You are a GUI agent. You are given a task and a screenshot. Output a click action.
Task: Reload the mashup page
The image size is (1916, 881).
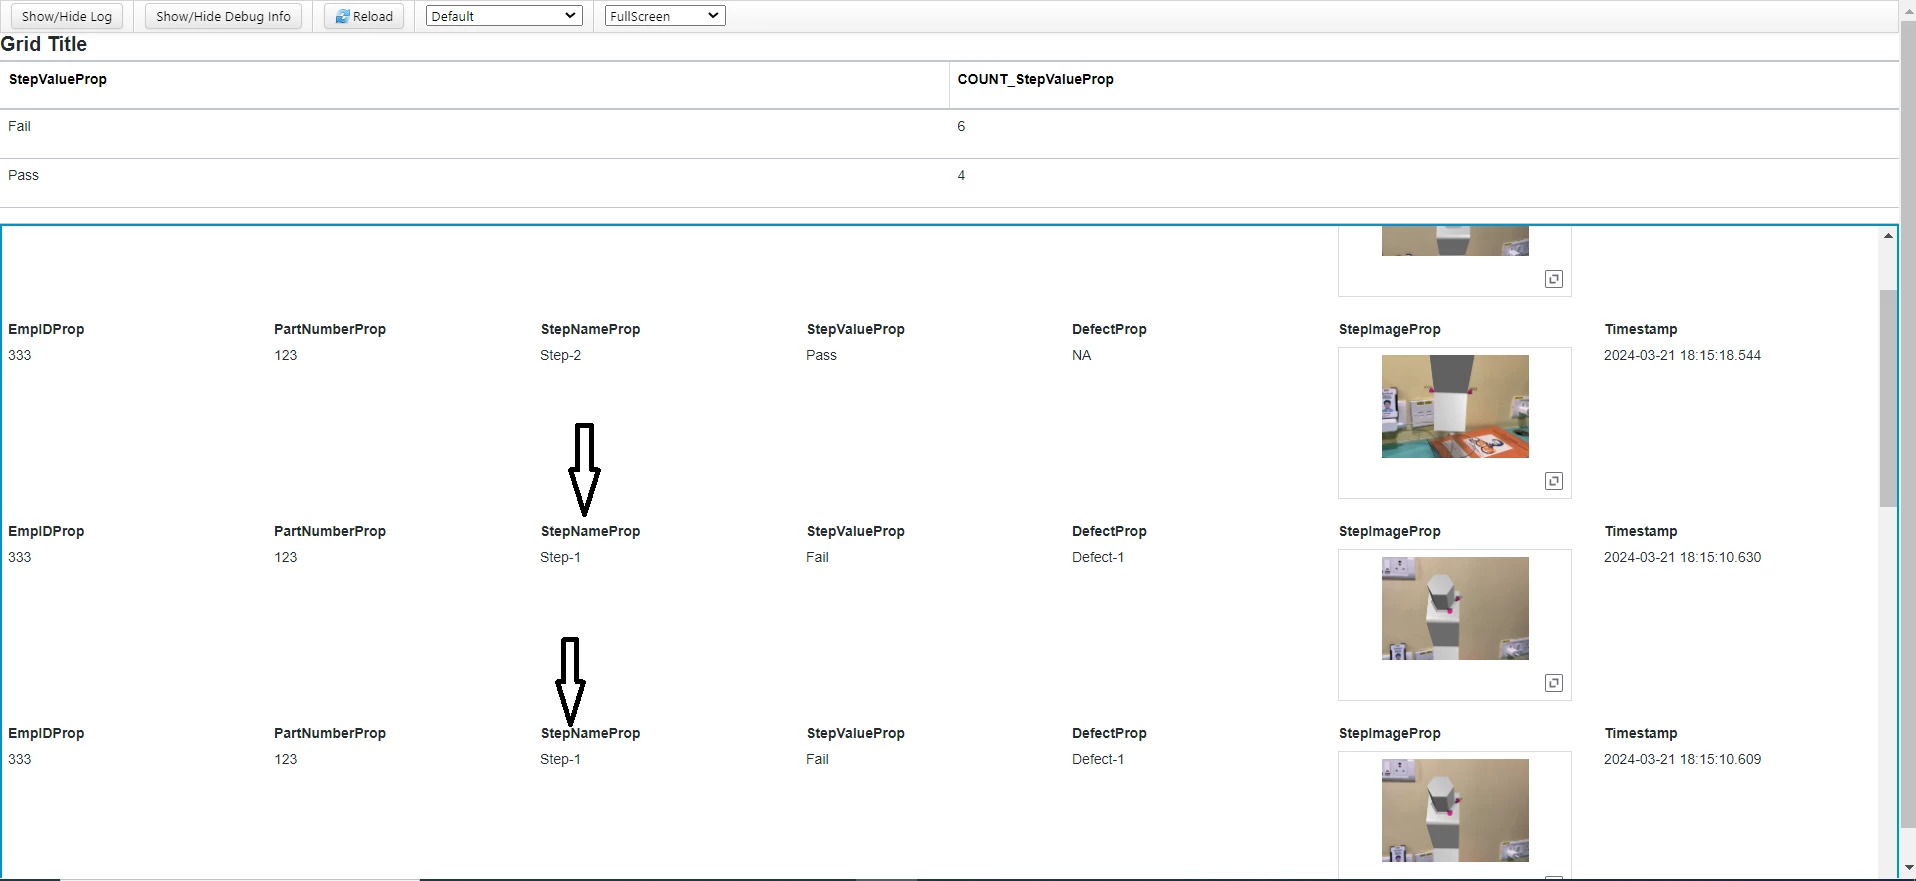(x=364, y=16)
